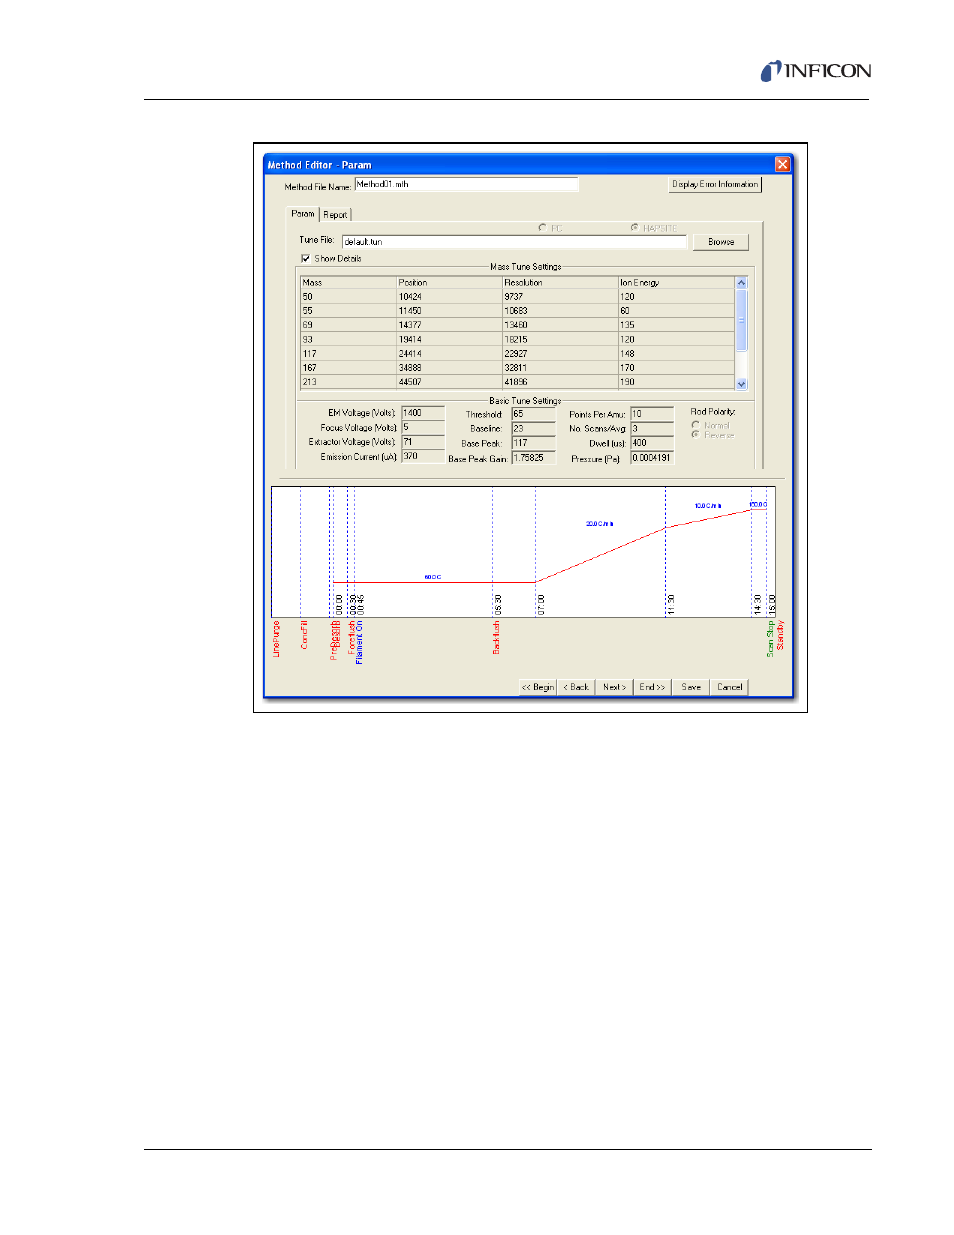Click the ConcFill event label
The width and height of the screenshot is (954, 1235).
(304, 635)
